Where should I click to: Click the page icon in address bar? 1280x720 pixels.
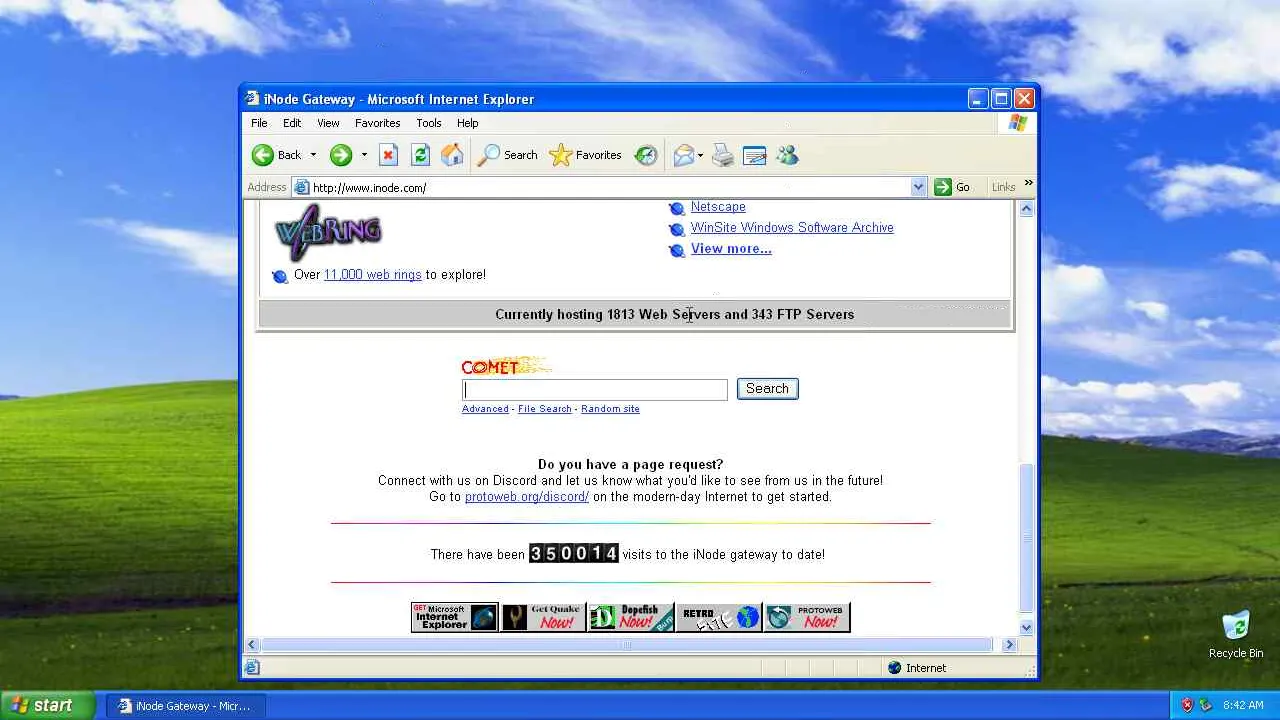point(301,187)
